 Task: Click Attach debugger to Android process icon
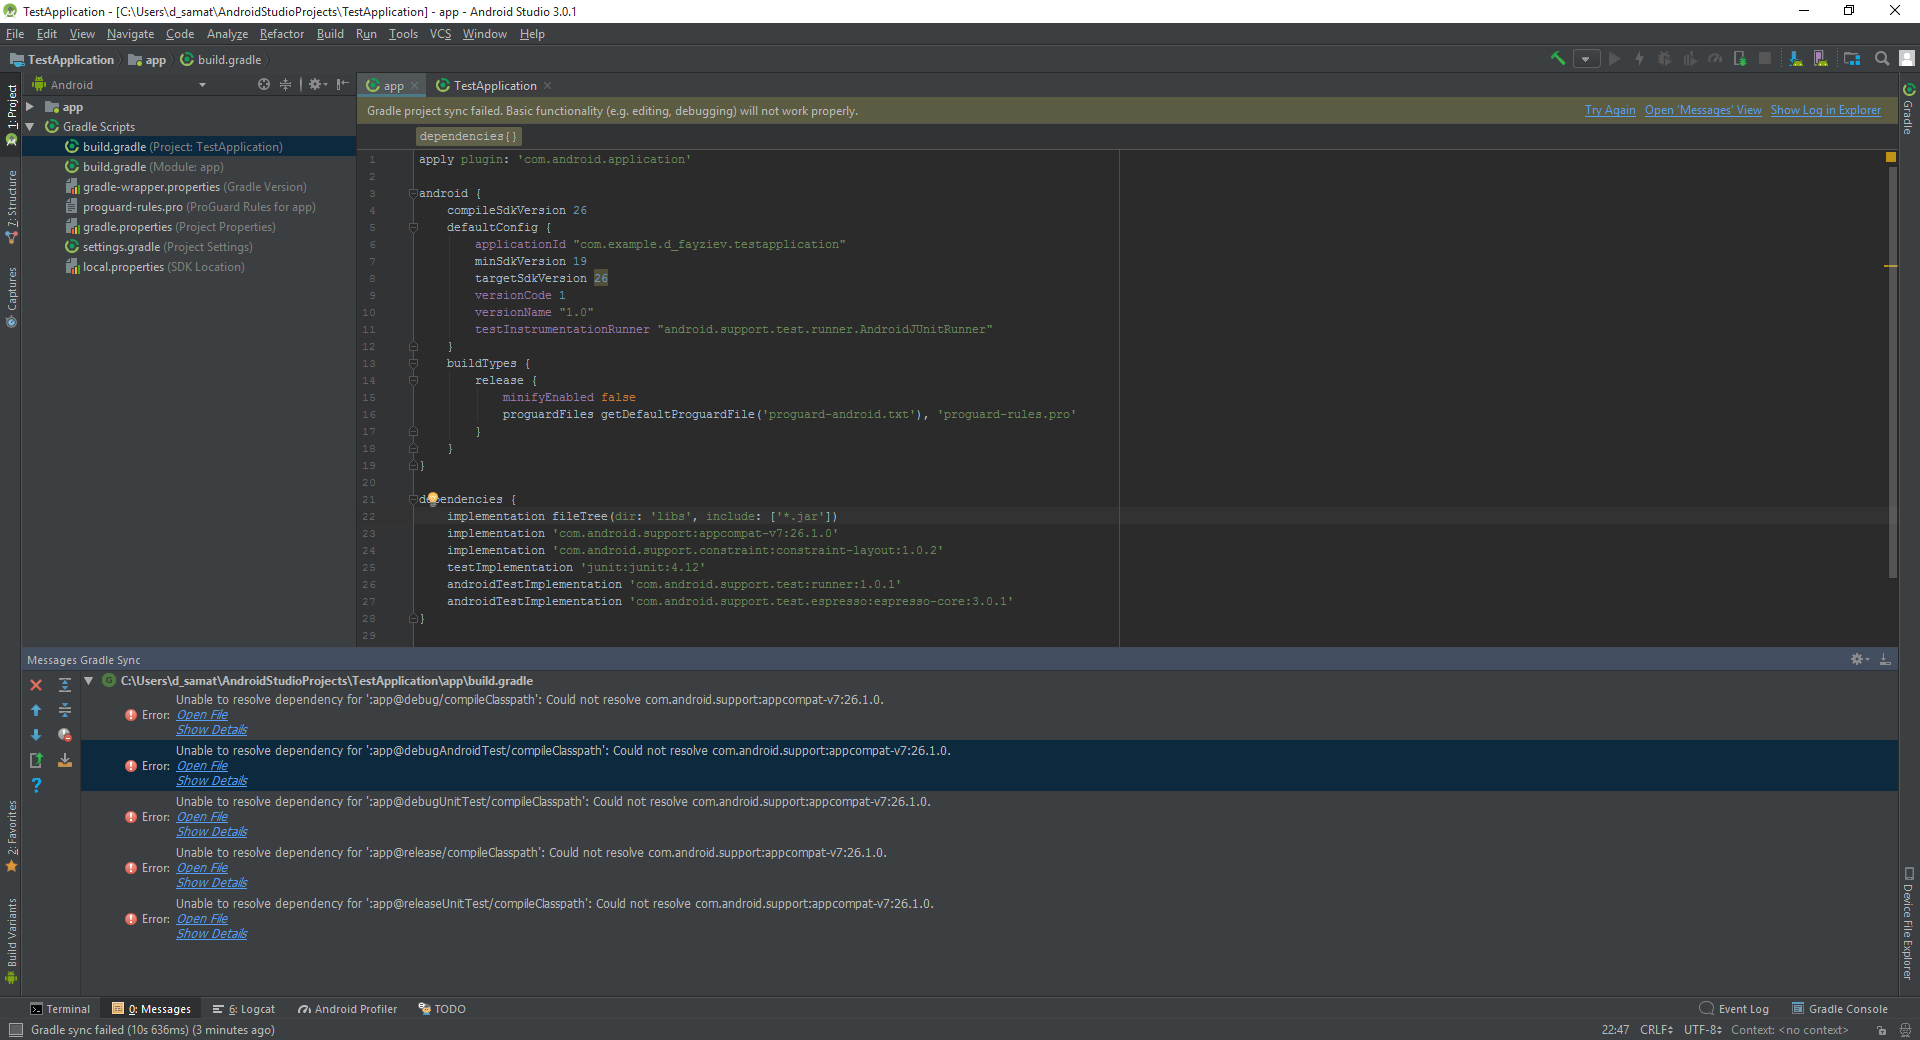tap(1740, 59)
